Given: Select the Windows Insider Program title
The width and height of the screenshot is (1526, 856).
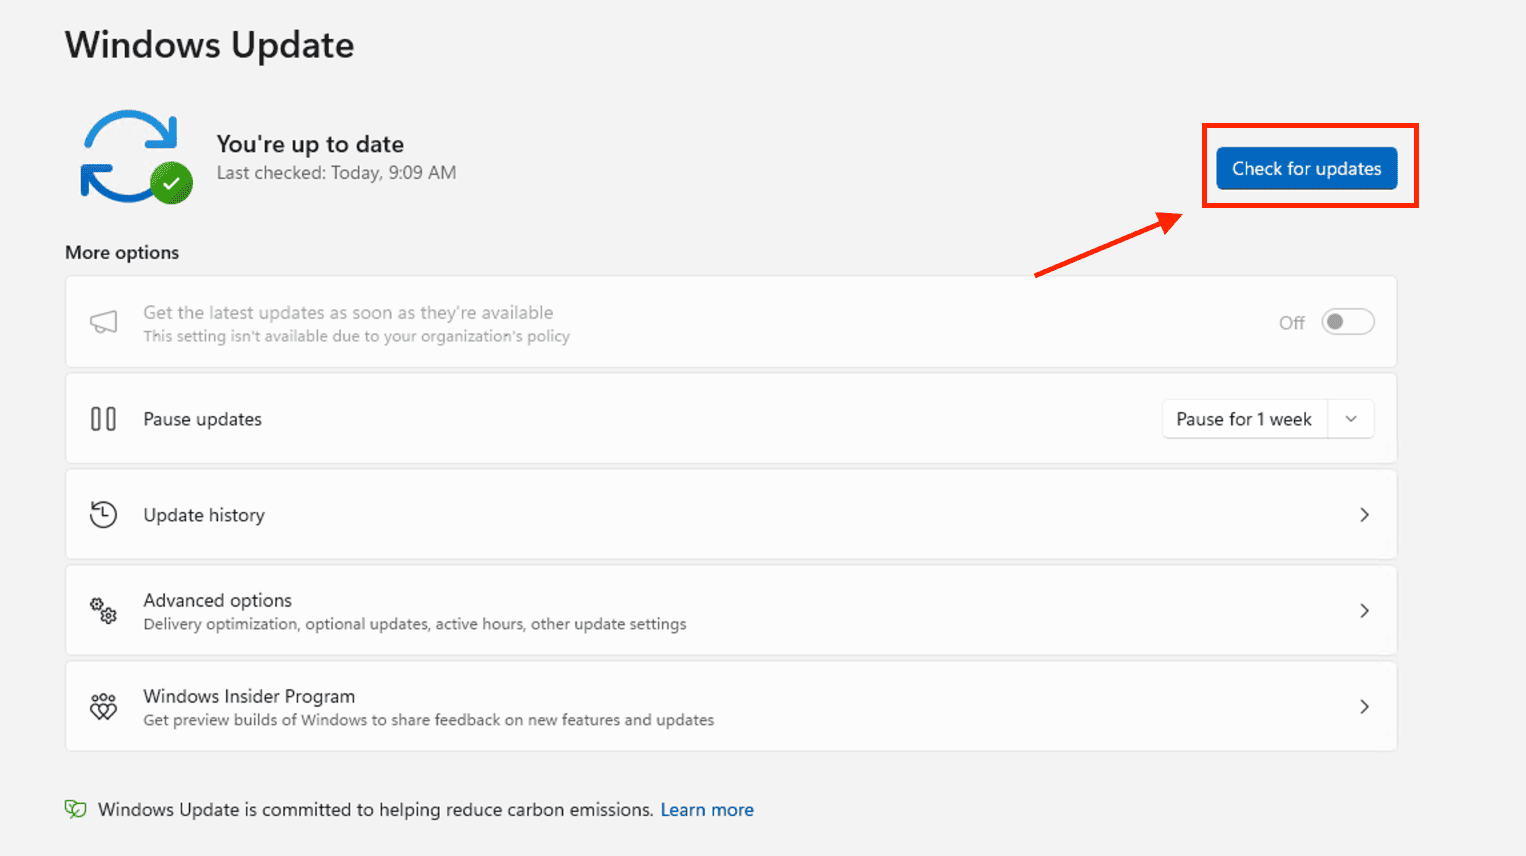Looking at the screenshot, I should [249, 696].
